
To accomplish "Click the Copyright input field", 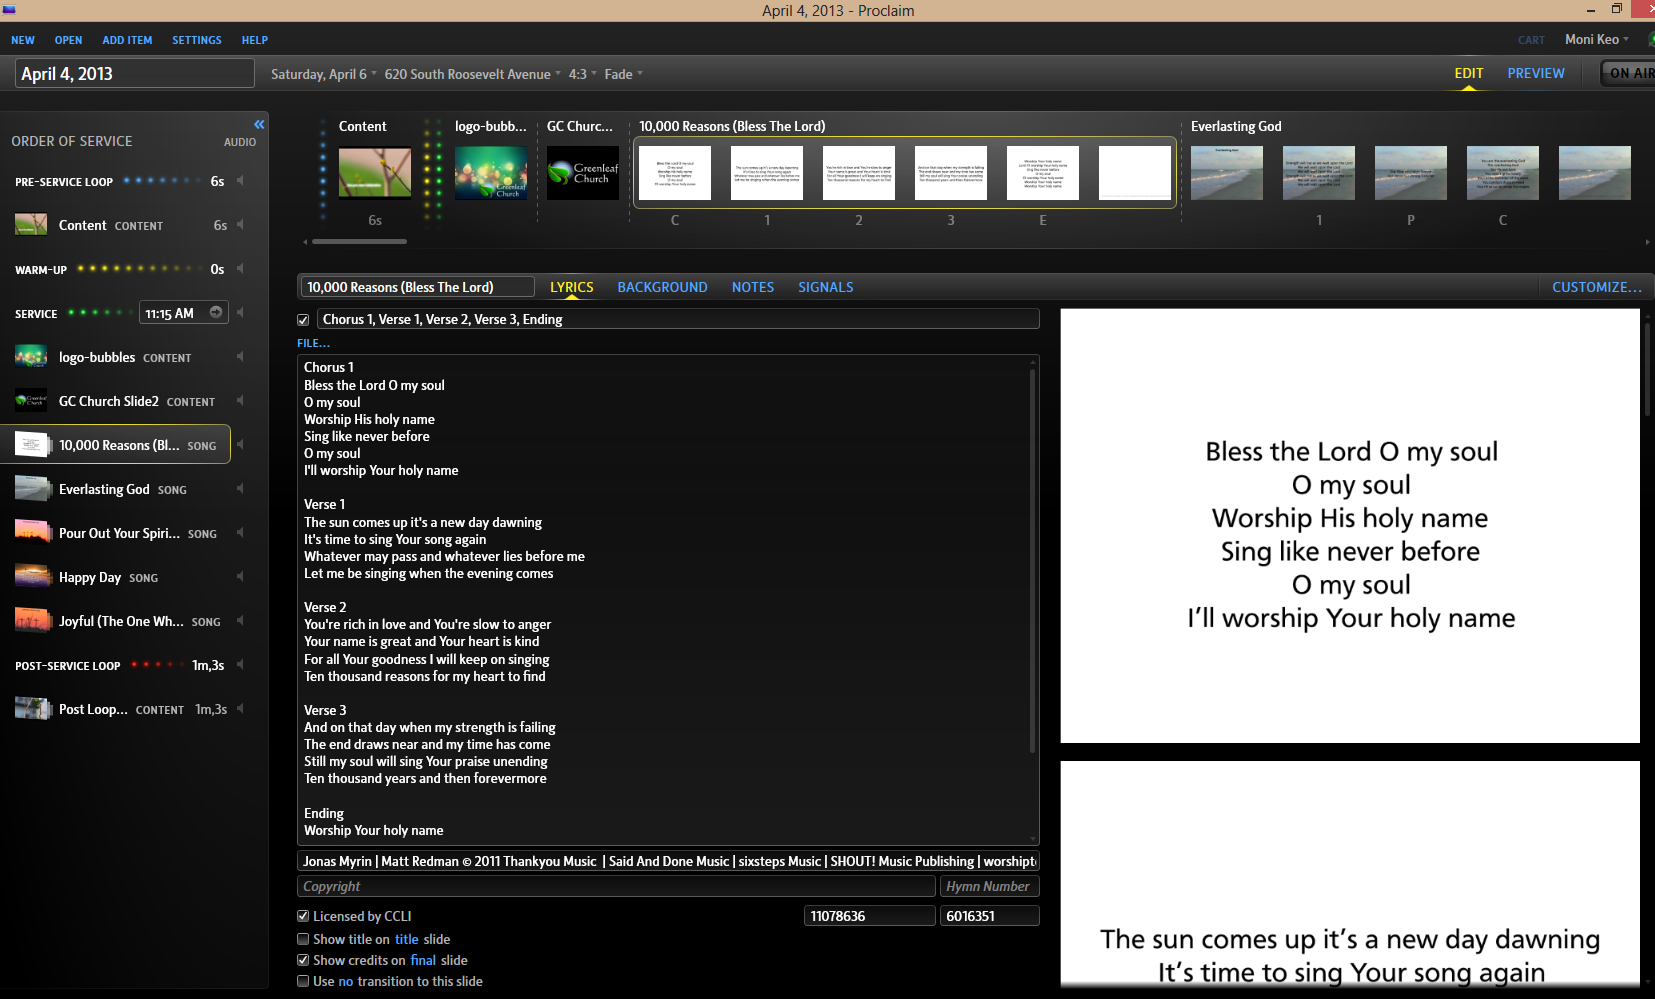I will [x=616, y=886].
